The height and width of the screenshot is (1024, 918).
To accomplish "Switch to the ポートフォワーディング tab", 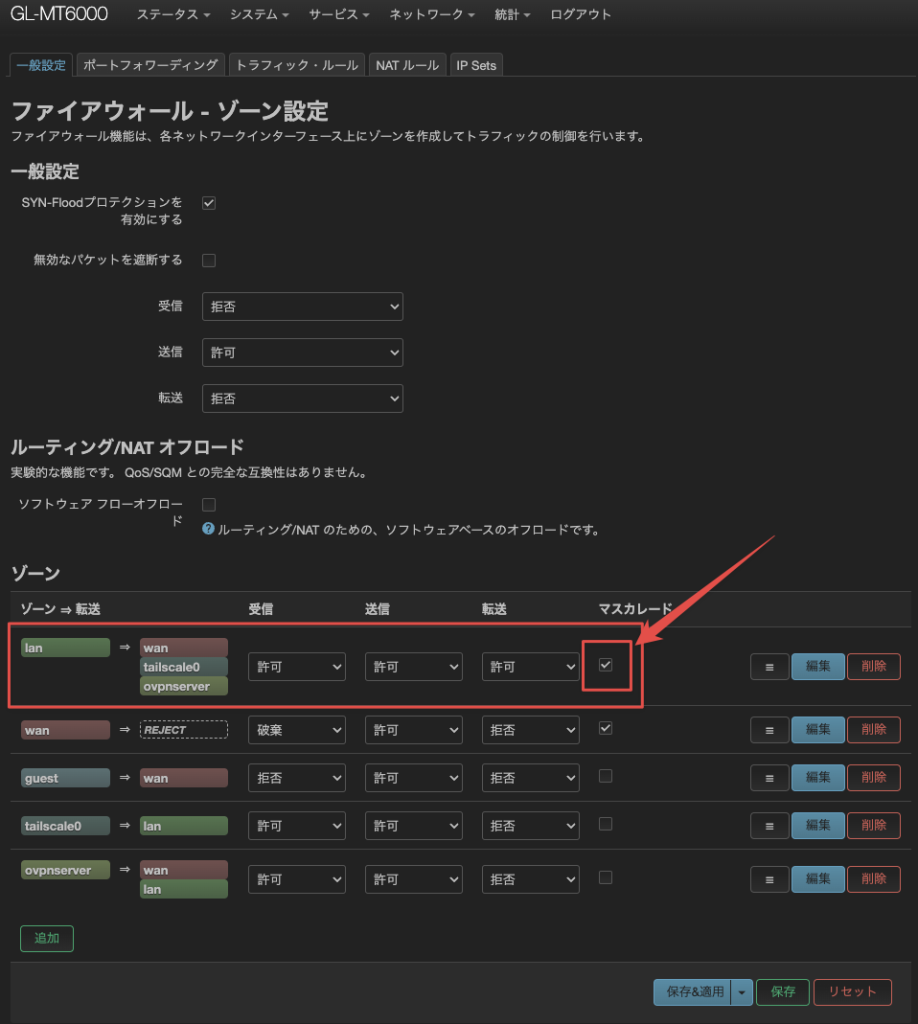I will [150, 65].
